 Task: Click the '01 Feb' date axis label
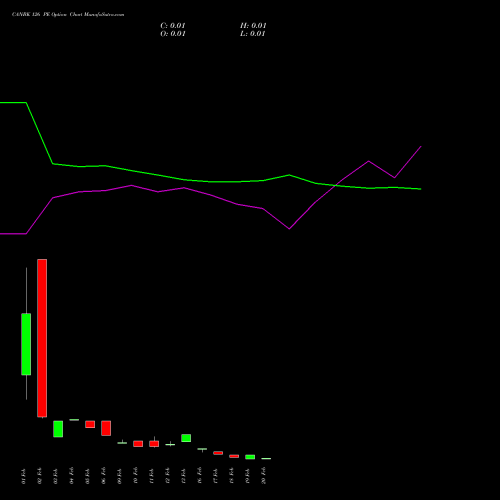24,476
